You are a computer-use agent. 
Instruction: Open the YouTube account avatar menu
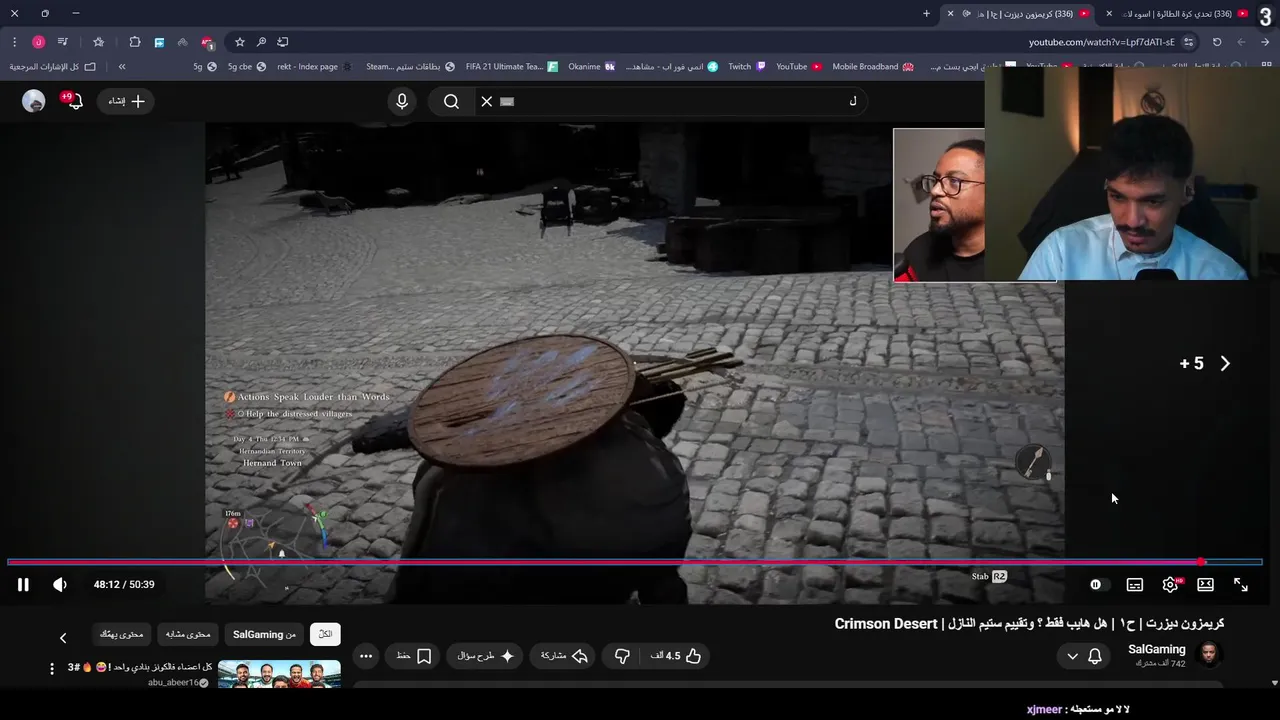[x=34, y=101]
